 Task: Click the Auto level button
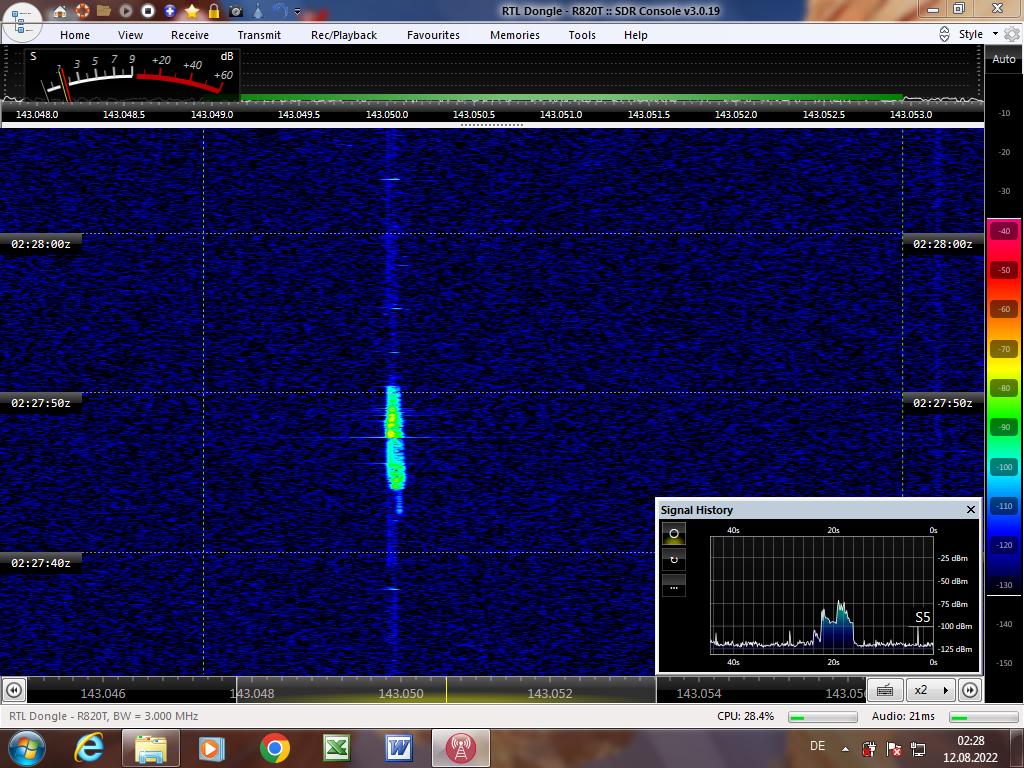point(1004,59)
